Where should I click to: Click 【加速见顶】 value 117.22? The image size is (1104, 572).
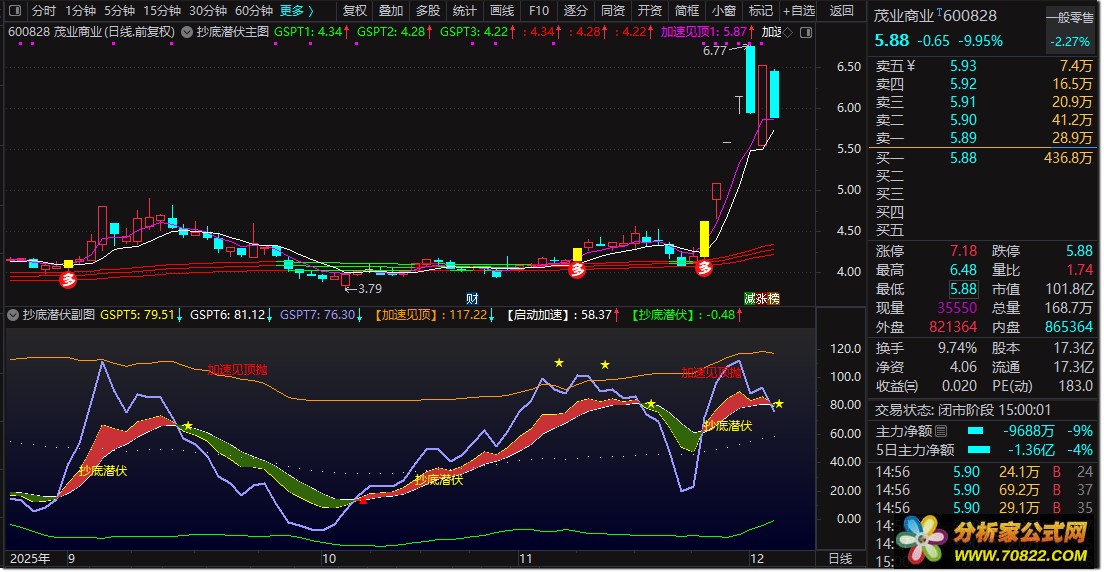pyautogui.click(x=468, y=315)
